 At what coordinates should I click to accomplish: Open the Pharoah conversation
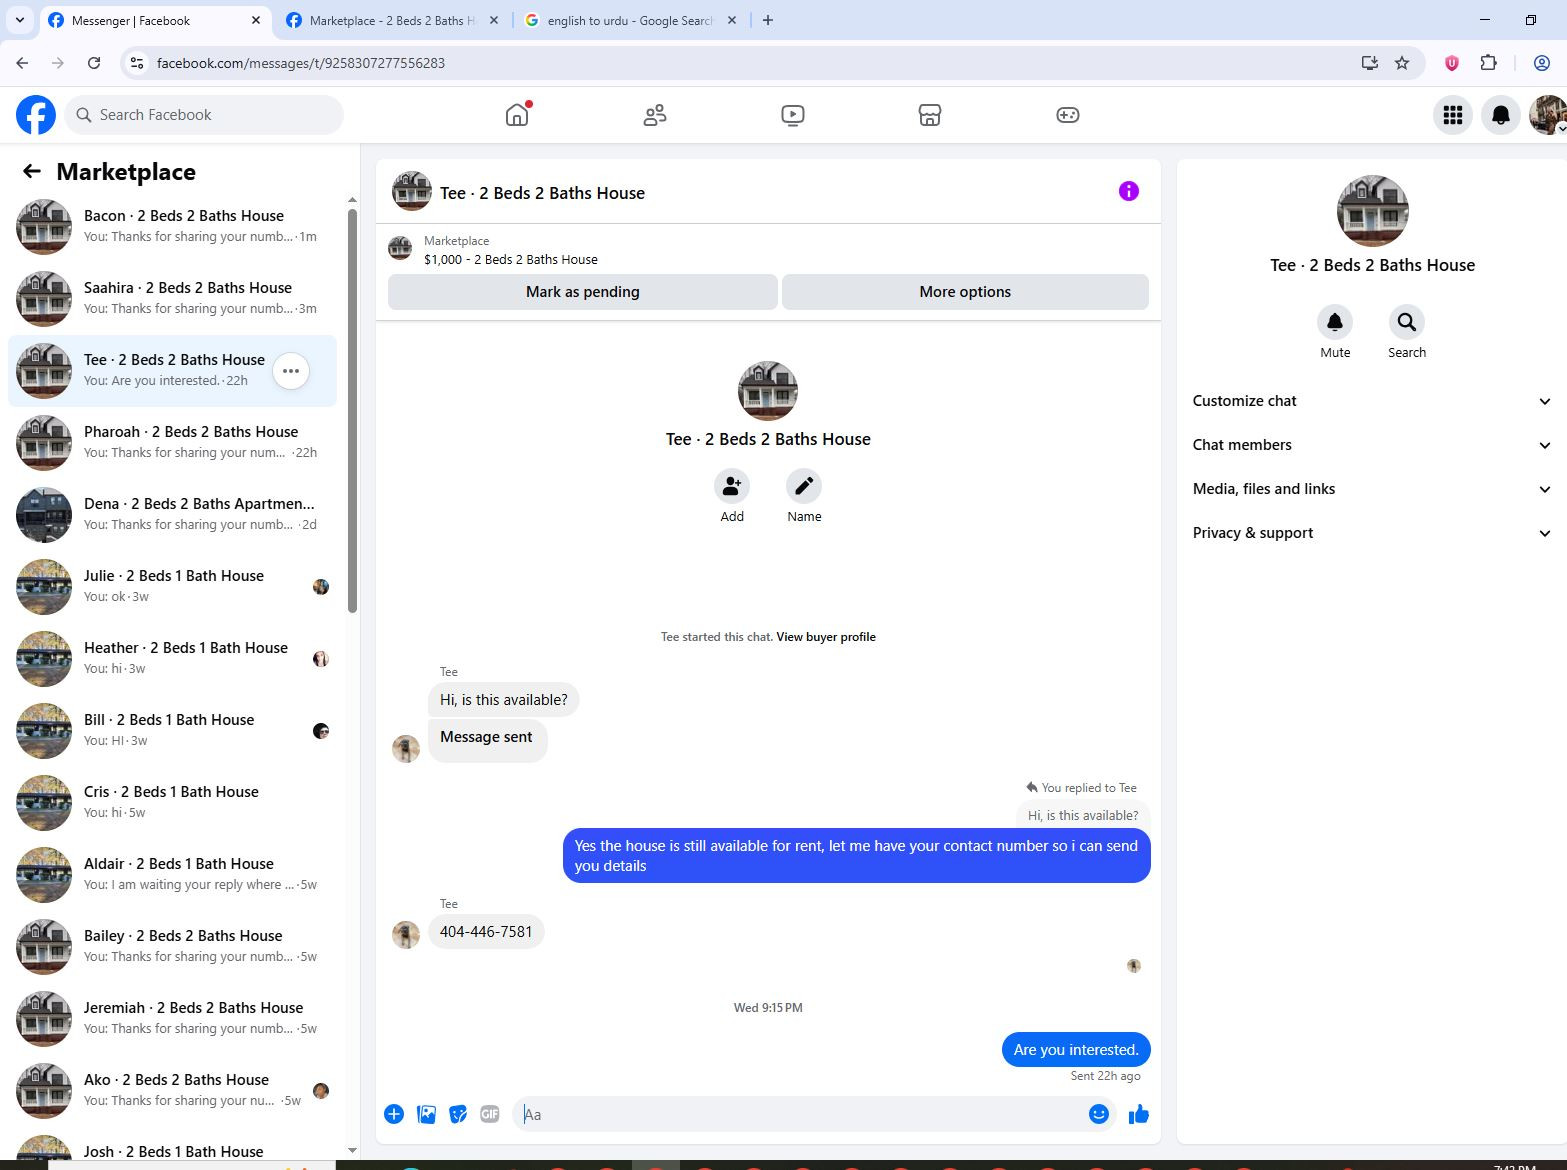click(172, 443)
